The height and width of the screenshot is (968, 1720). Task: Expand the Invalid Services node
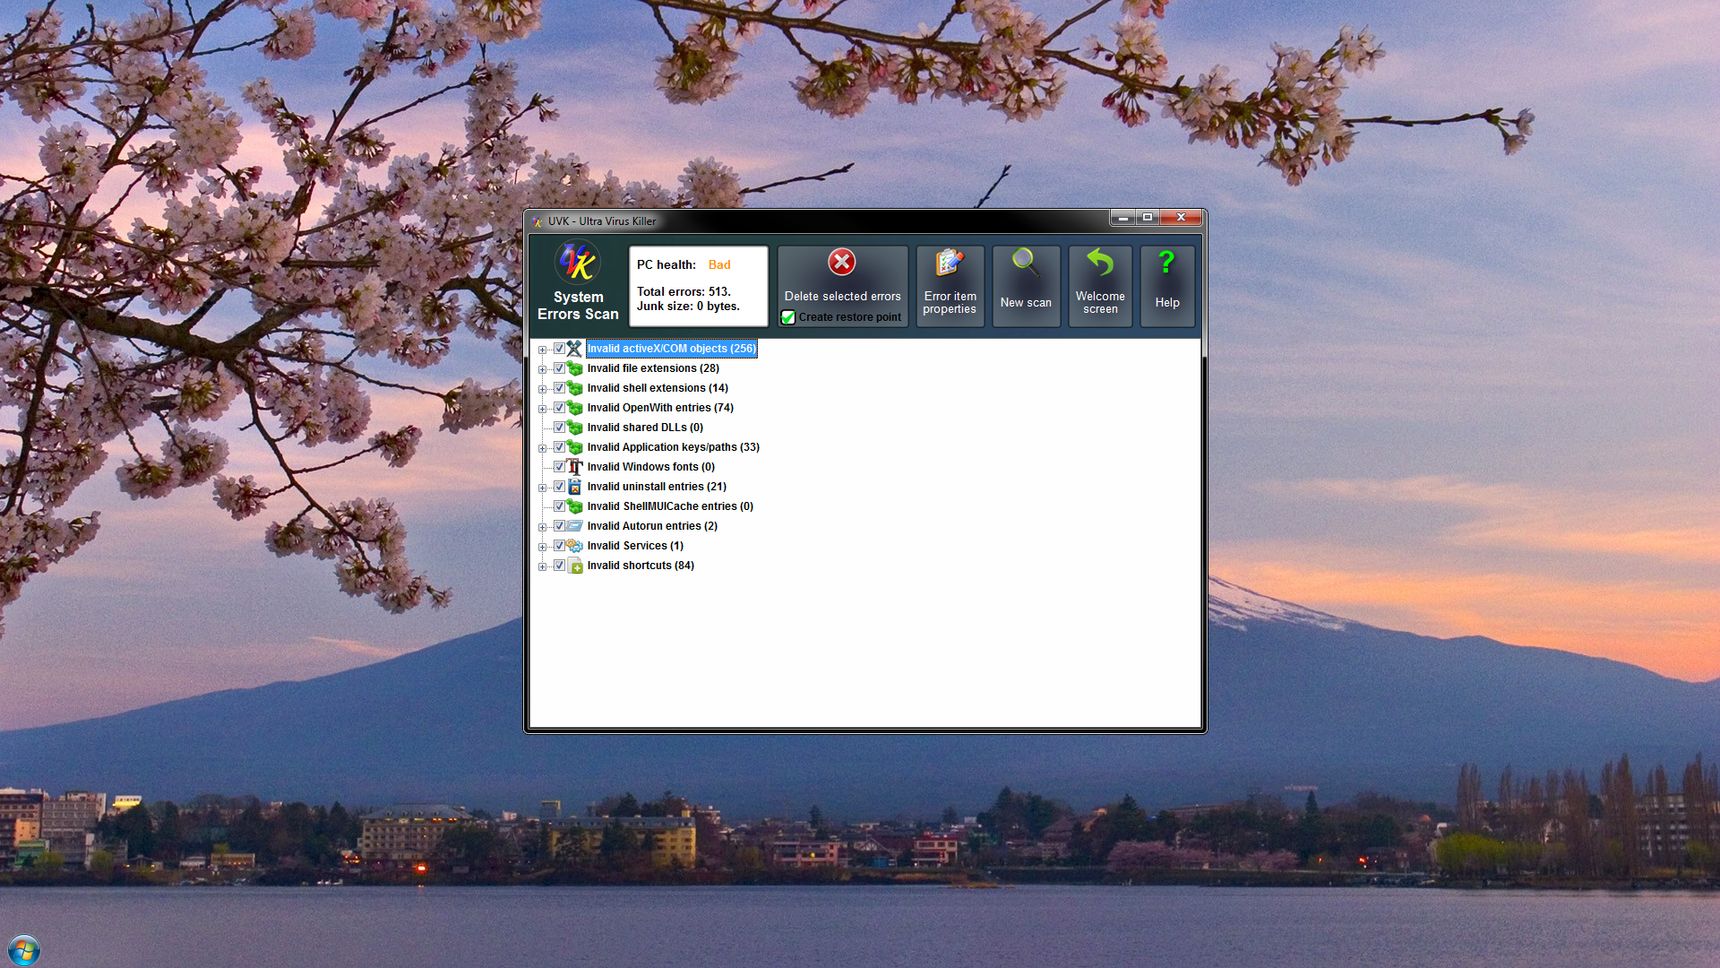tap(542, 547)
